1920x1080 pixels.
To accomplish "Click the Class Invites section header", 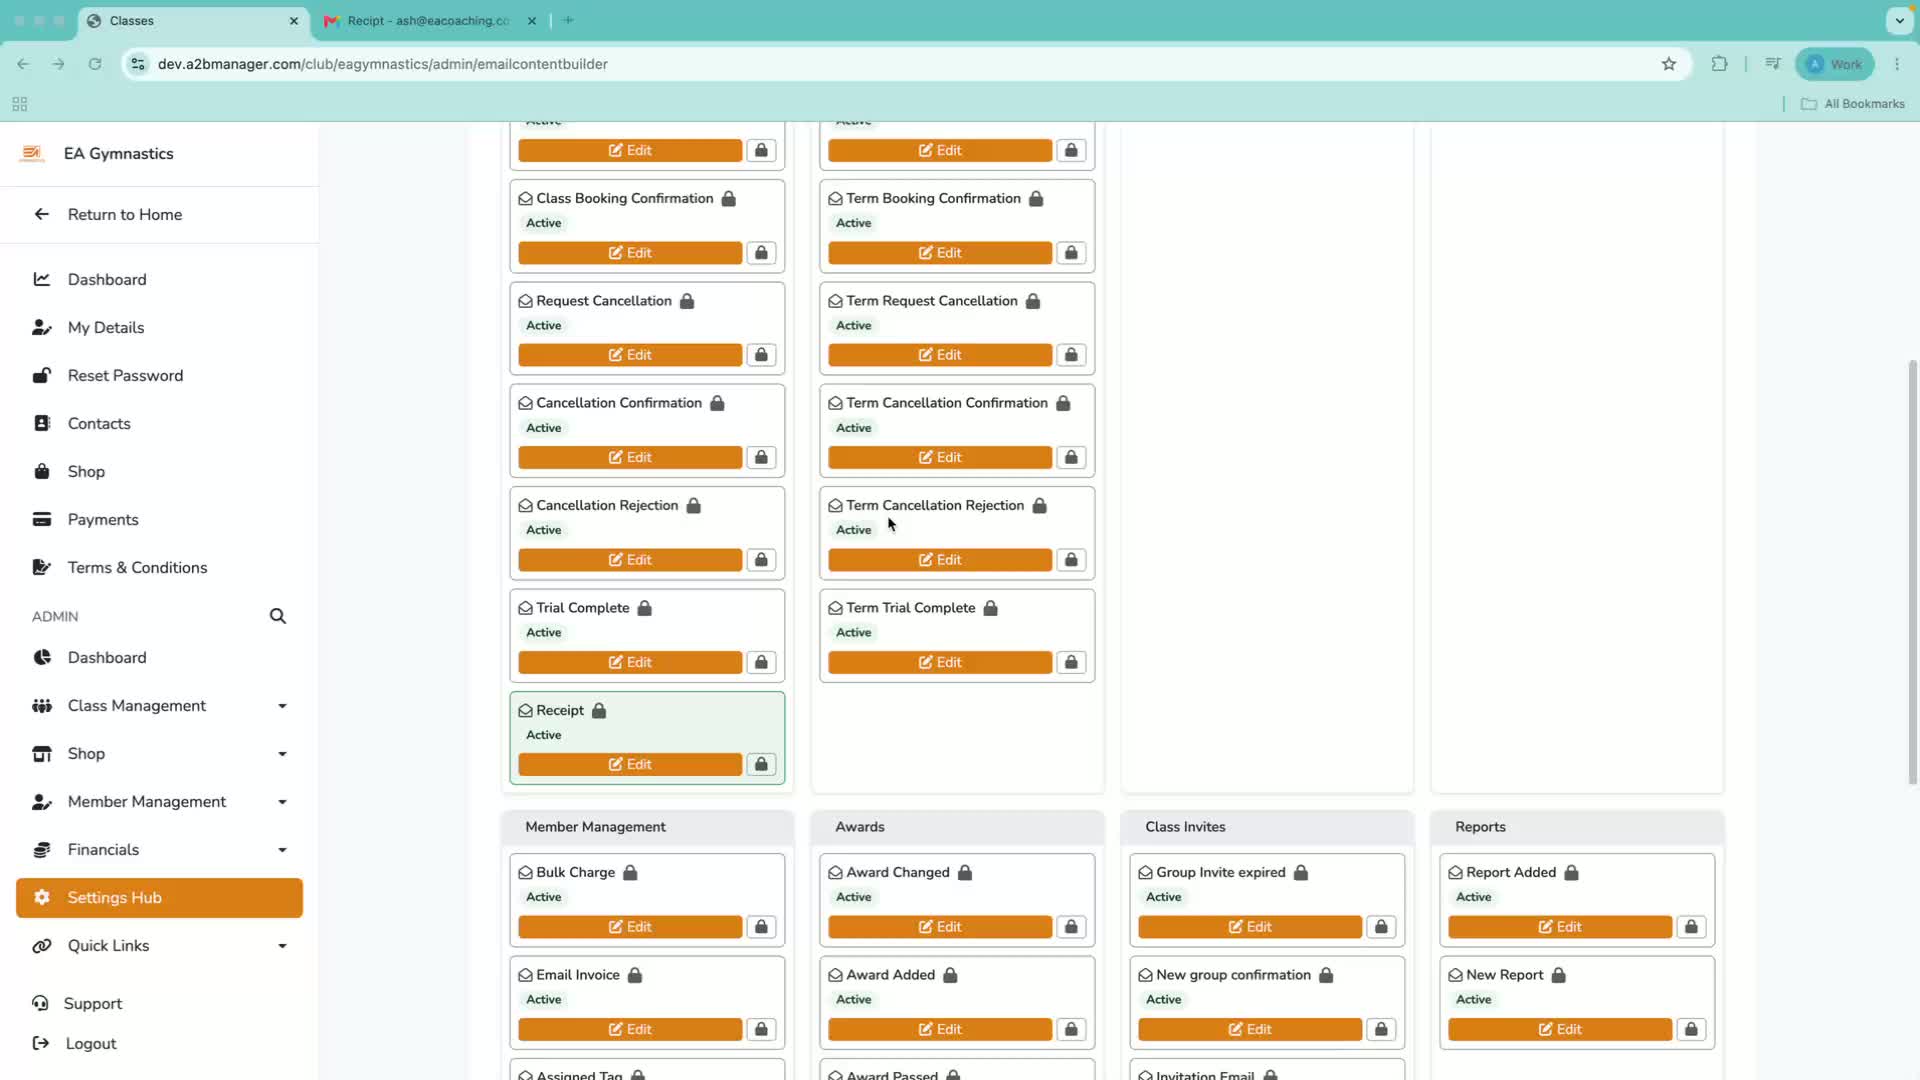I will coord(1267,827).
